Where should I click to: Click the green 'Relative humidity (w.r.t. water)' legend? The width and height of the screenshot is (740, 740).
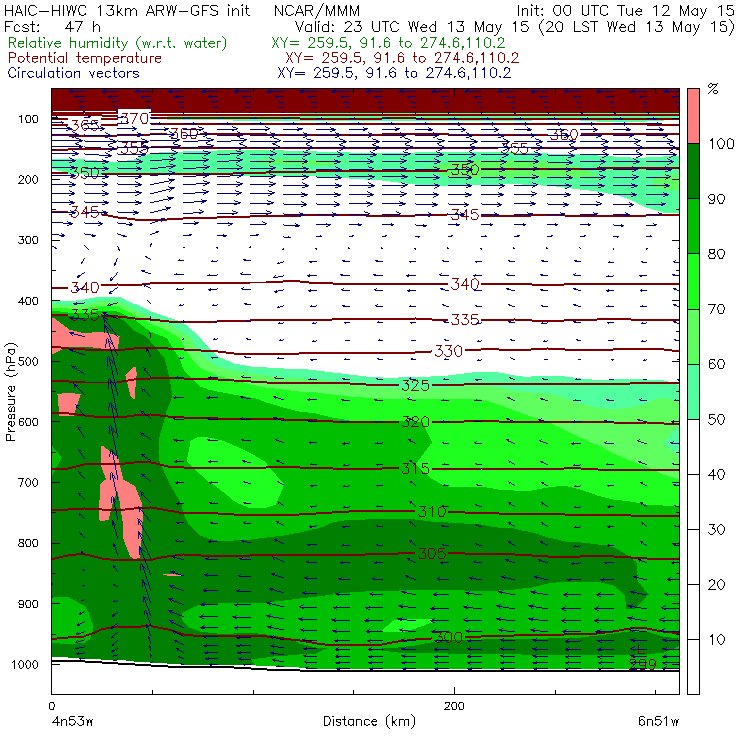pos(118,43)
